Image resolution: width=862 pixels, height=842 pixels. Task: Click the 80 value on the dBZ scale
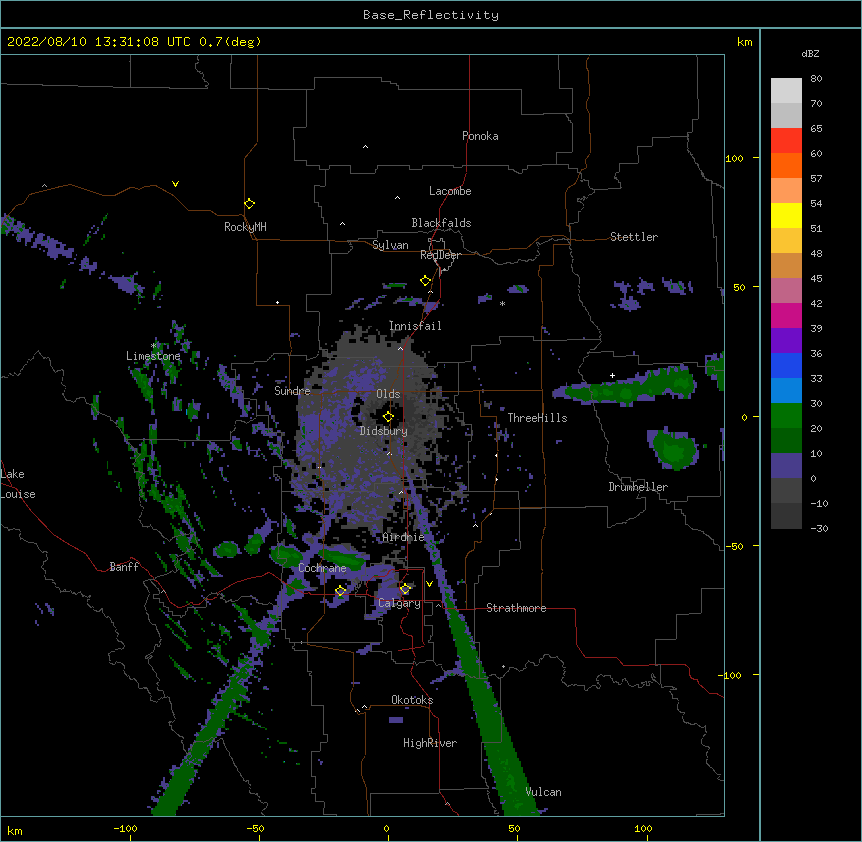click(x=816, y=79)
